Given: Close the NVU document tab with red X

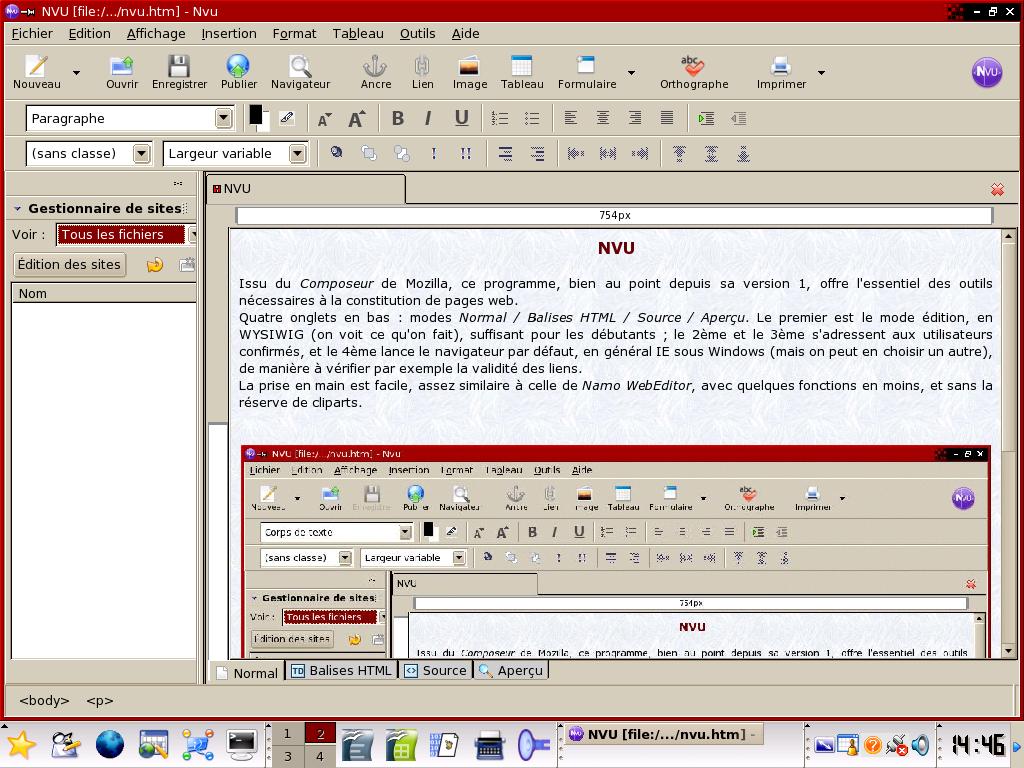Looking at the screenshot, I should point(997,189).
